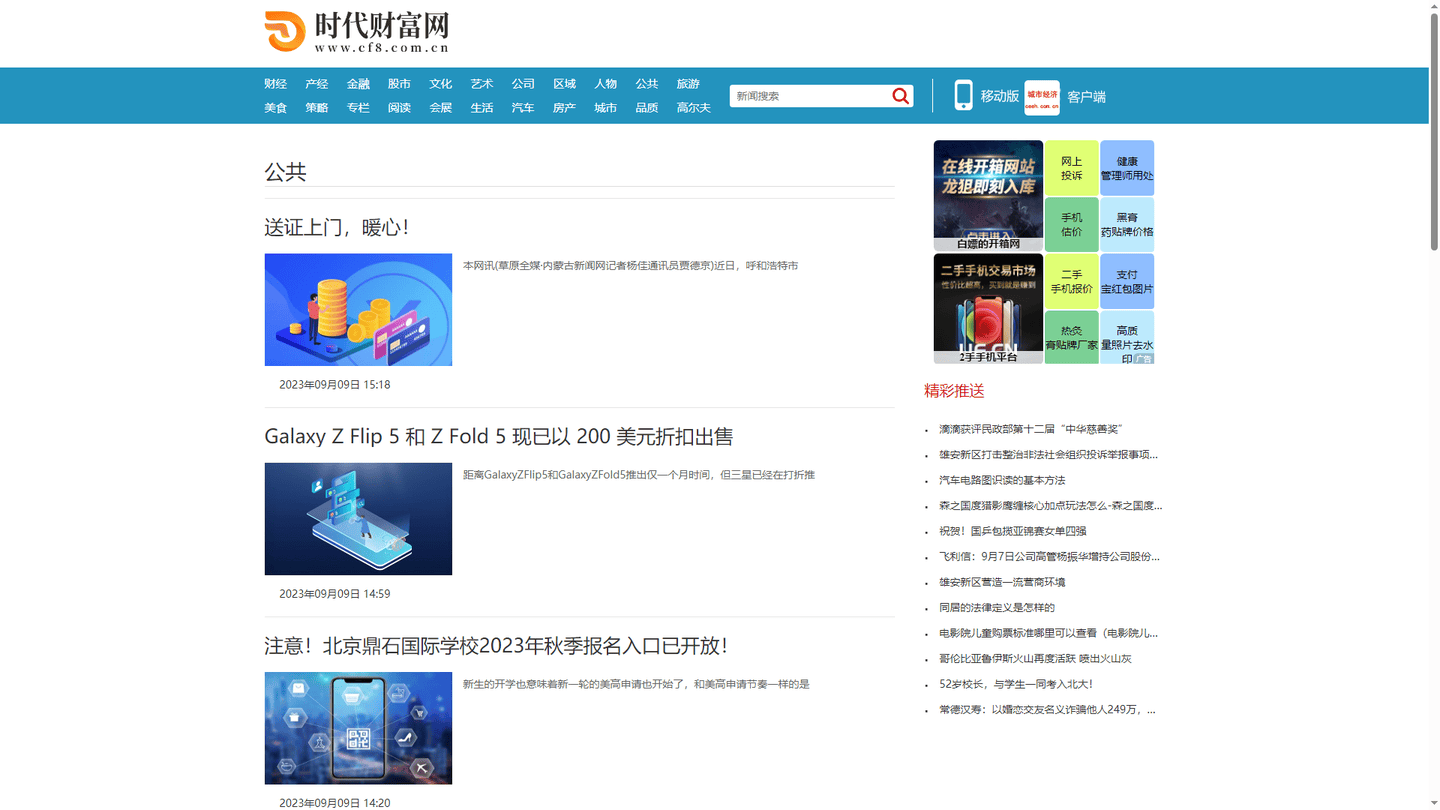Select 生活 in the navigation bar
Image resolution: width=1440 pixels, height=810 pixels.
(482, 108)
